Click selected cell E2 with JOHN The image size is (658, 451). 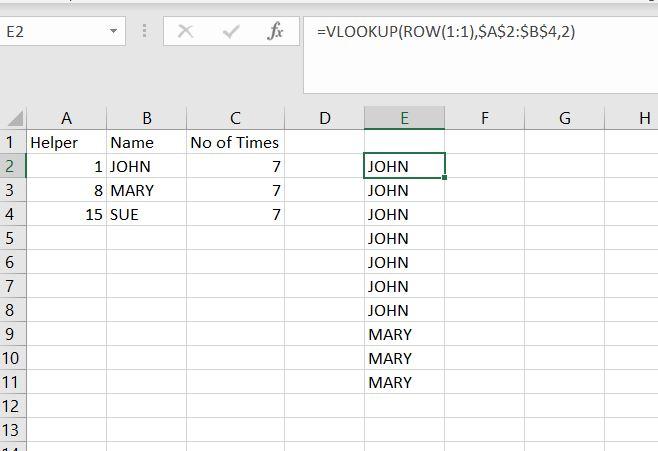(x=404, y=166)
